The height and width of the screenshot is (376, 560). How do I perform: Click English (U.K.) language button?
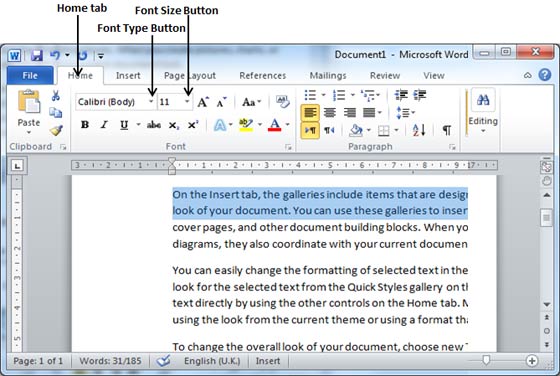212,361
